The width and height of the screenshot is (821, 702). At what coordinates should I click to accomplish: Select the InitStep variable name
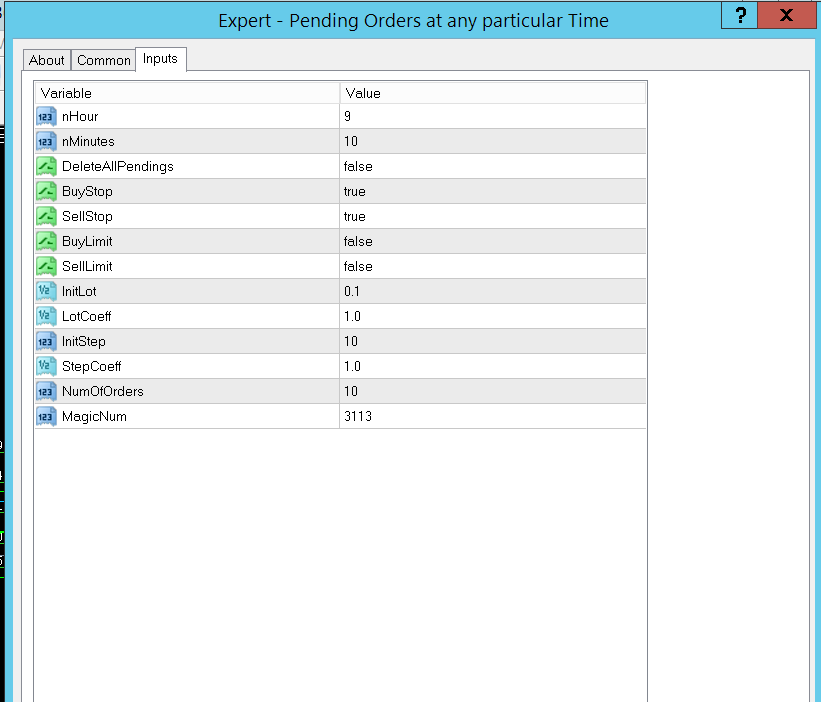click(84, 341)
